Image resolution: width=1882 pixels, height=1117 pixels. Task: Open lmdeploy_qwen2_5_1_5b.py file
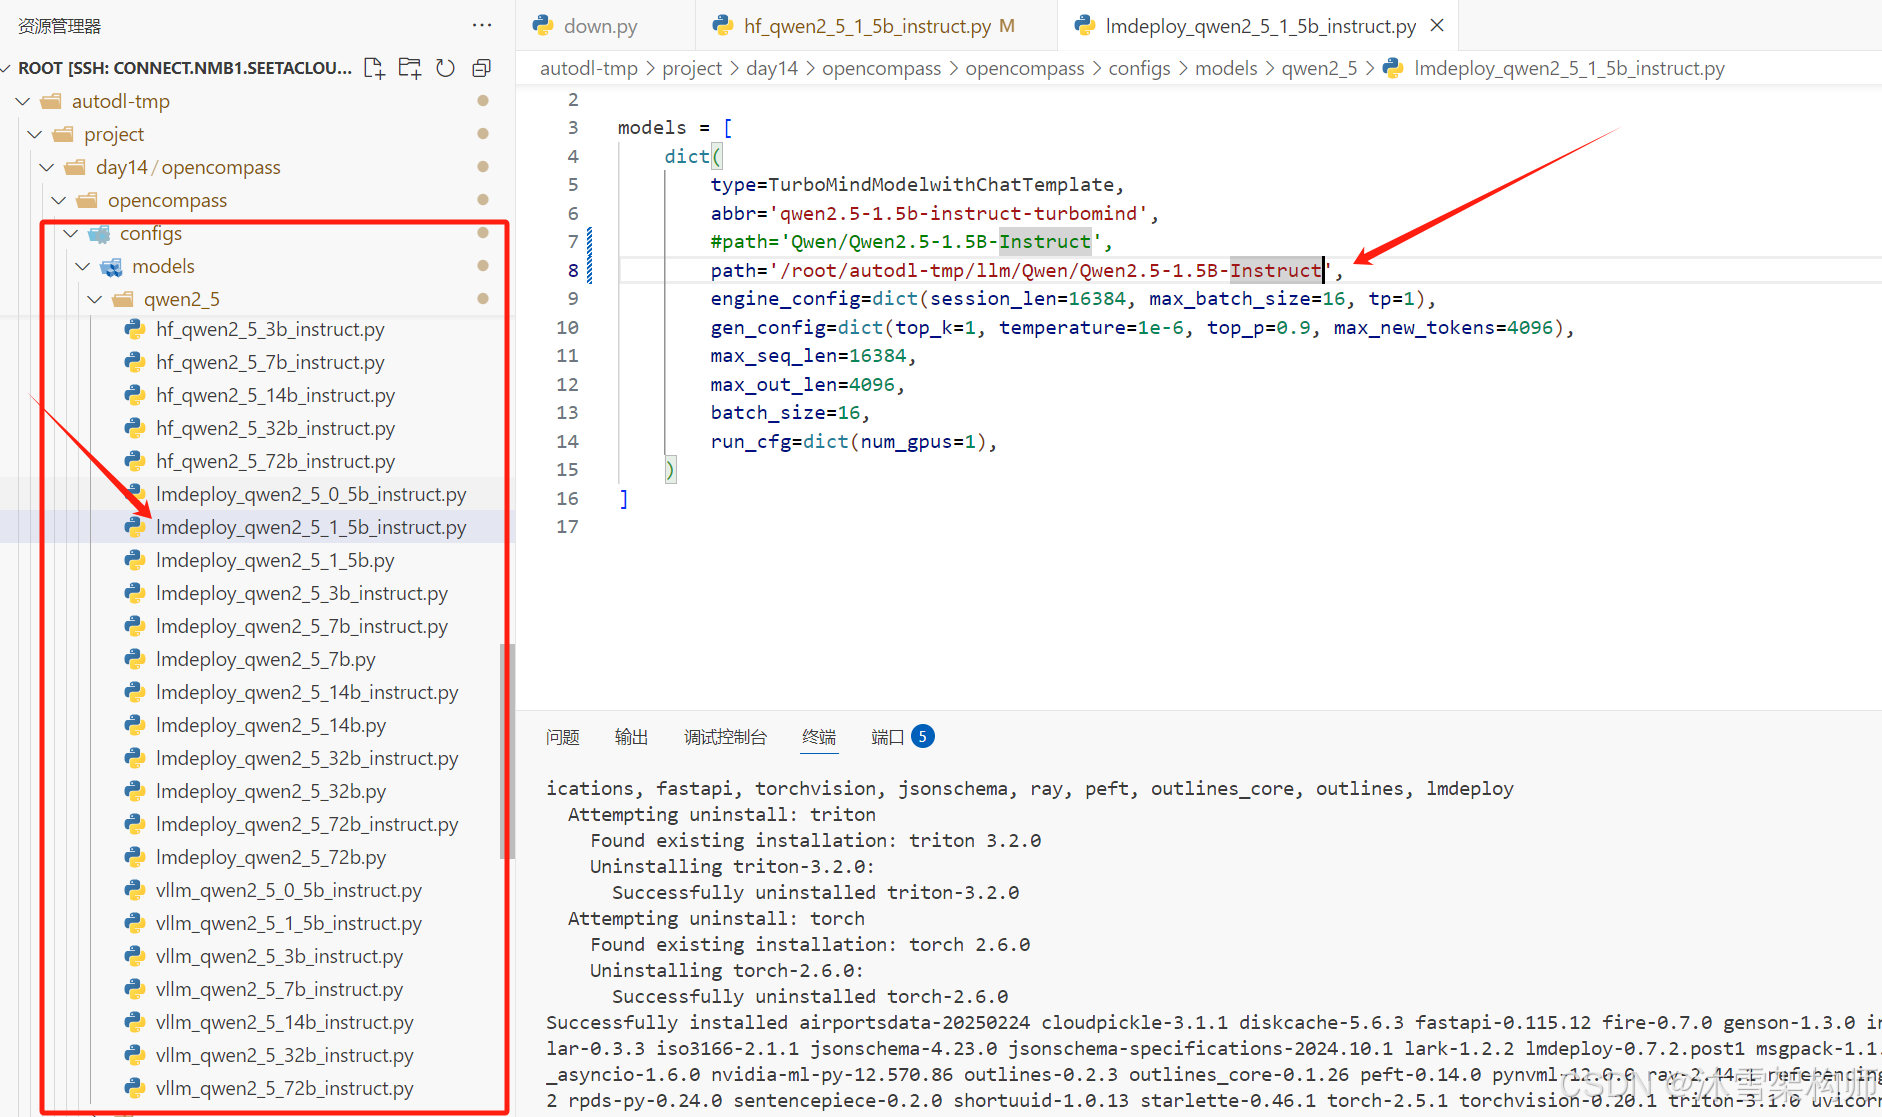coord(275,560)
